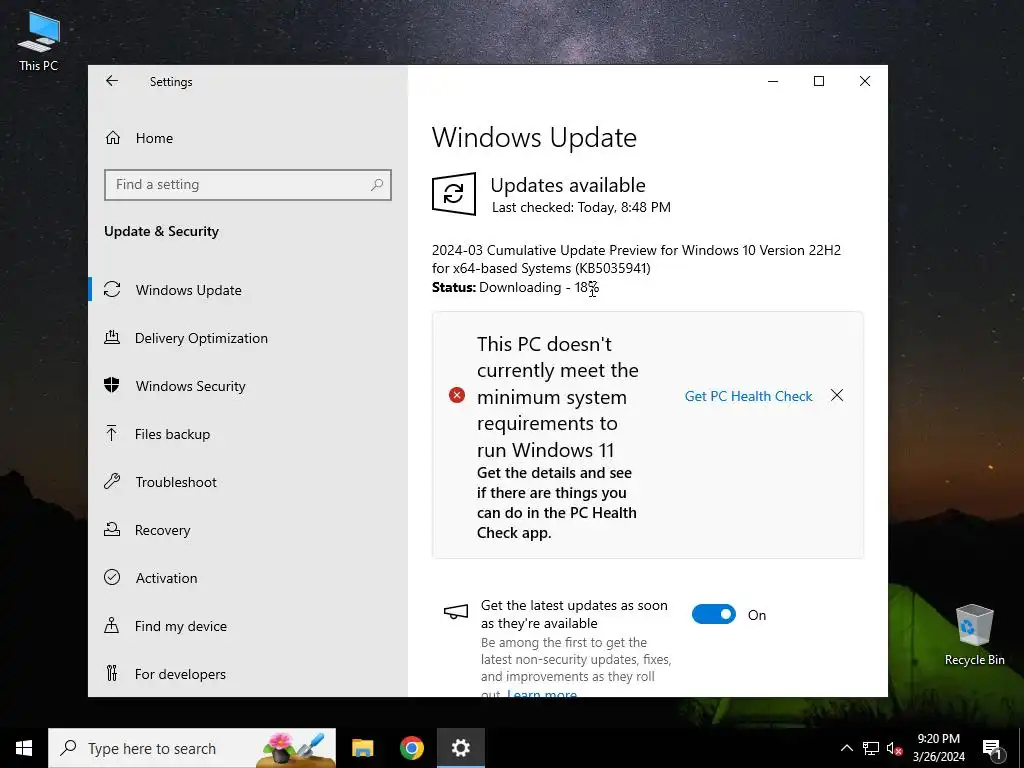This screenshot has width=1024, height=768.
Task: Select Windows Update in the sidebar
Action: click(248, 290)
